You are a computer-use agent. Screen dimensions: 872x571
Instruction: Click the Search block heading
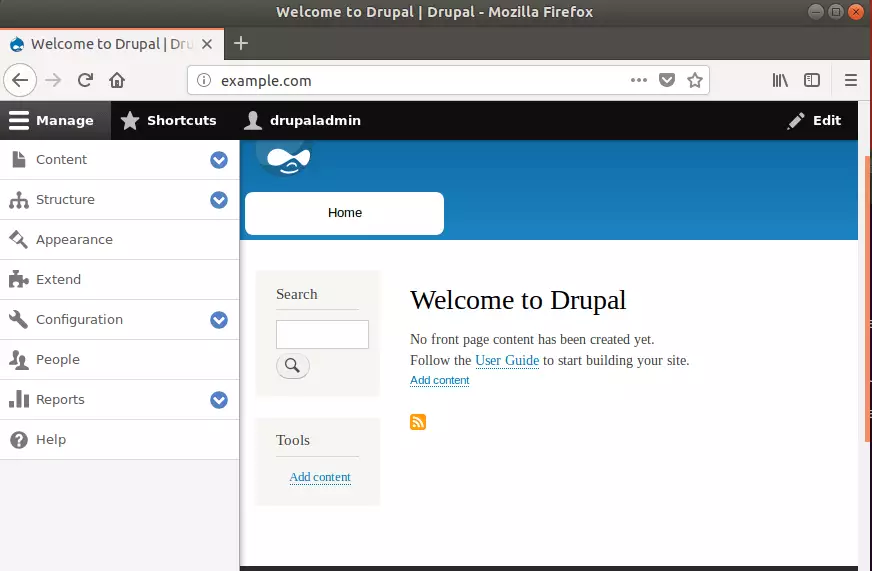click(x=296, y=294)
